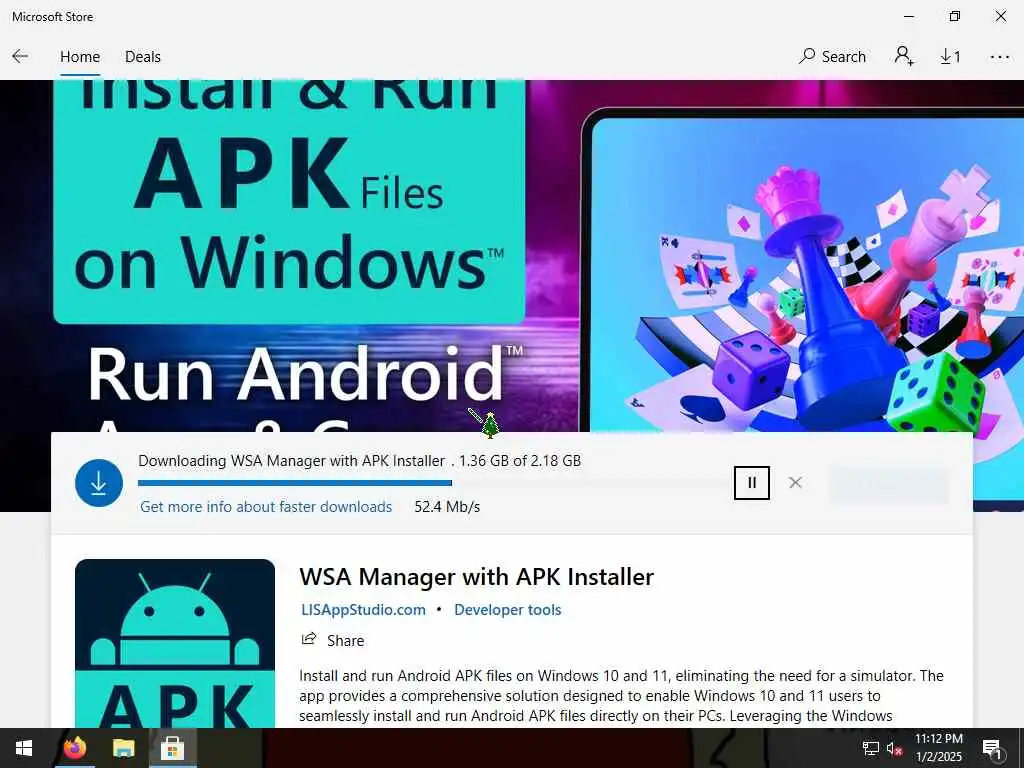Open the network status tray icon
The height and width of the screenshot is (768, 1024).
(871, 748)
